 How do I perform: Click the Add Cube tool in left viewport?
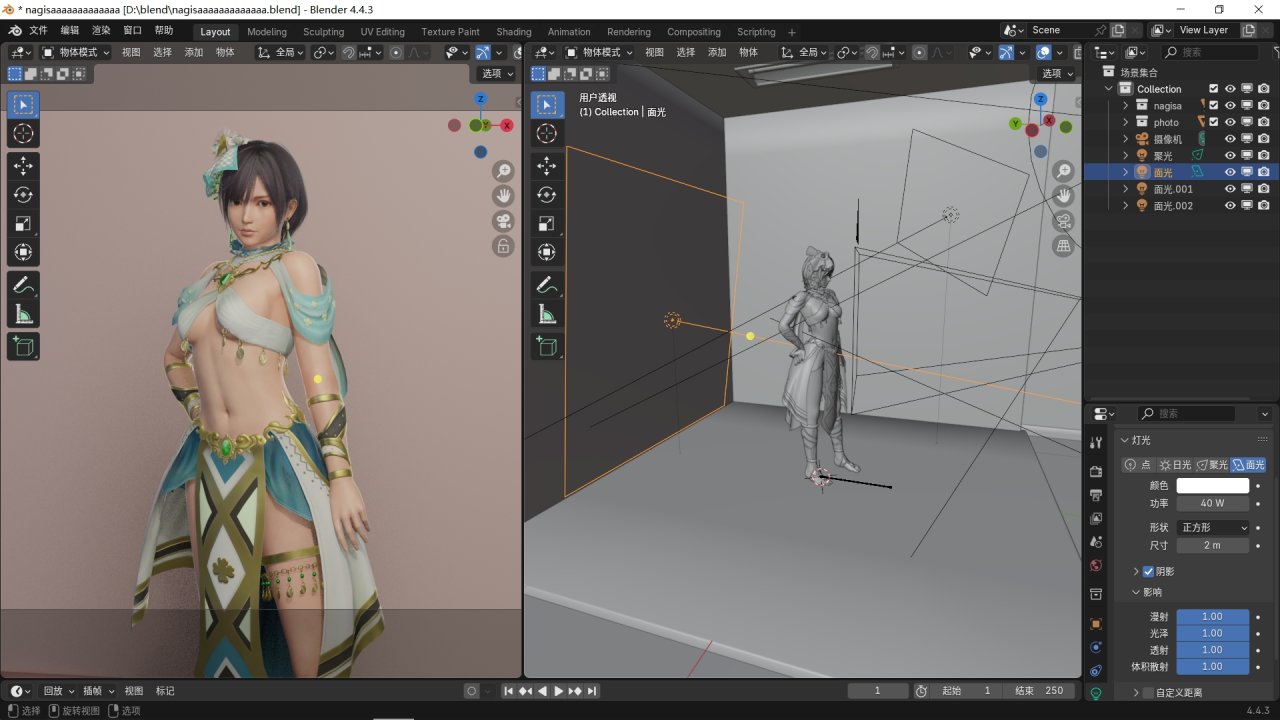[x=23, y=346]
